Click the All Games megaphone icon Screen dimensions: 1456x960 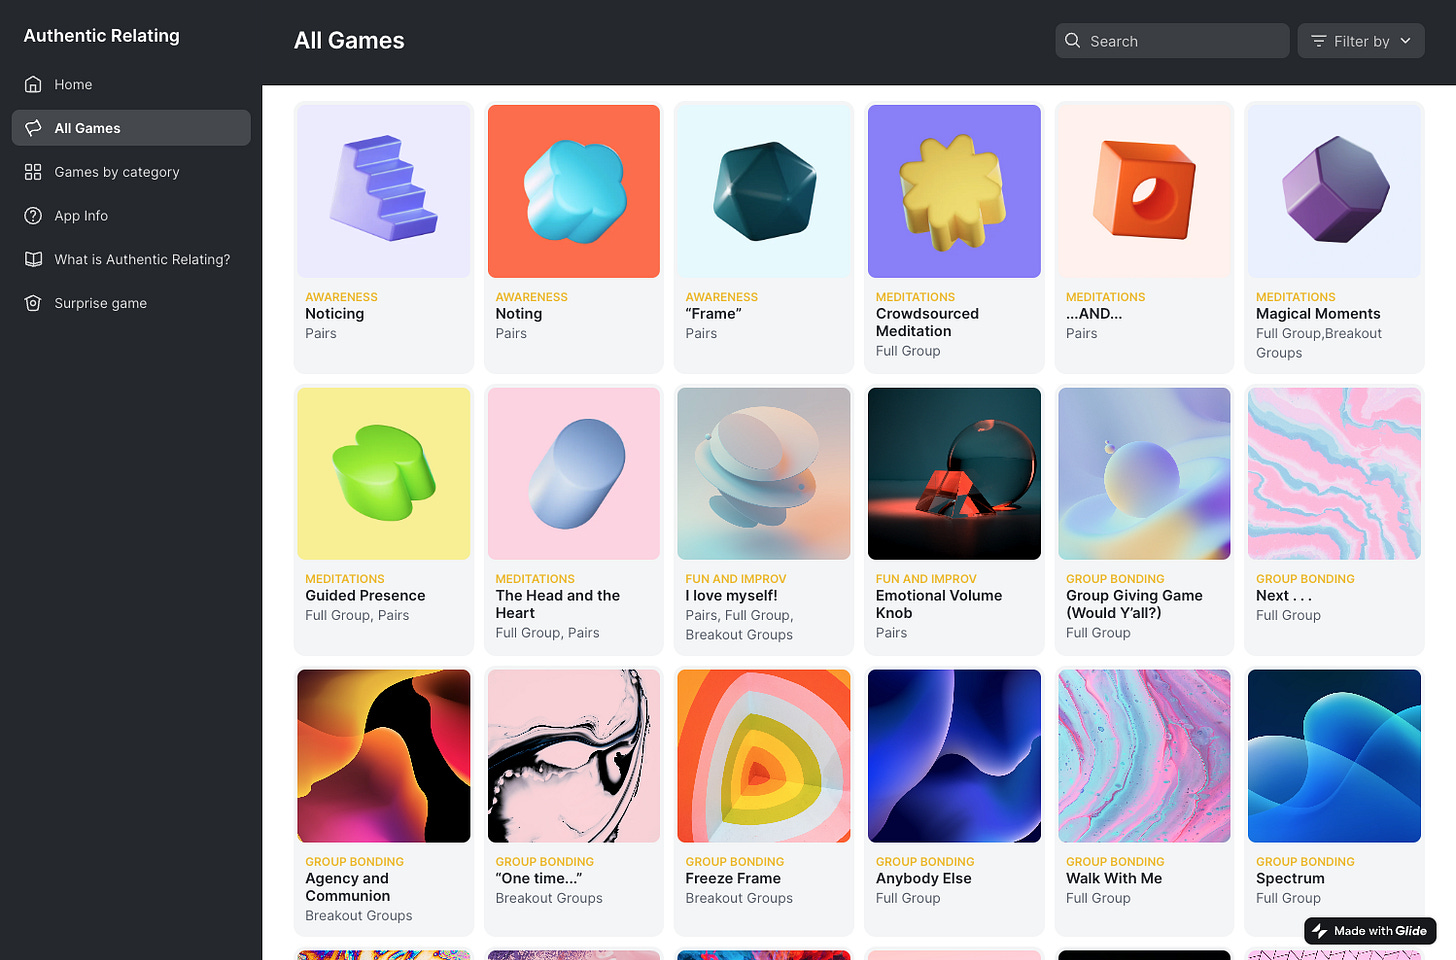[33, 128]
